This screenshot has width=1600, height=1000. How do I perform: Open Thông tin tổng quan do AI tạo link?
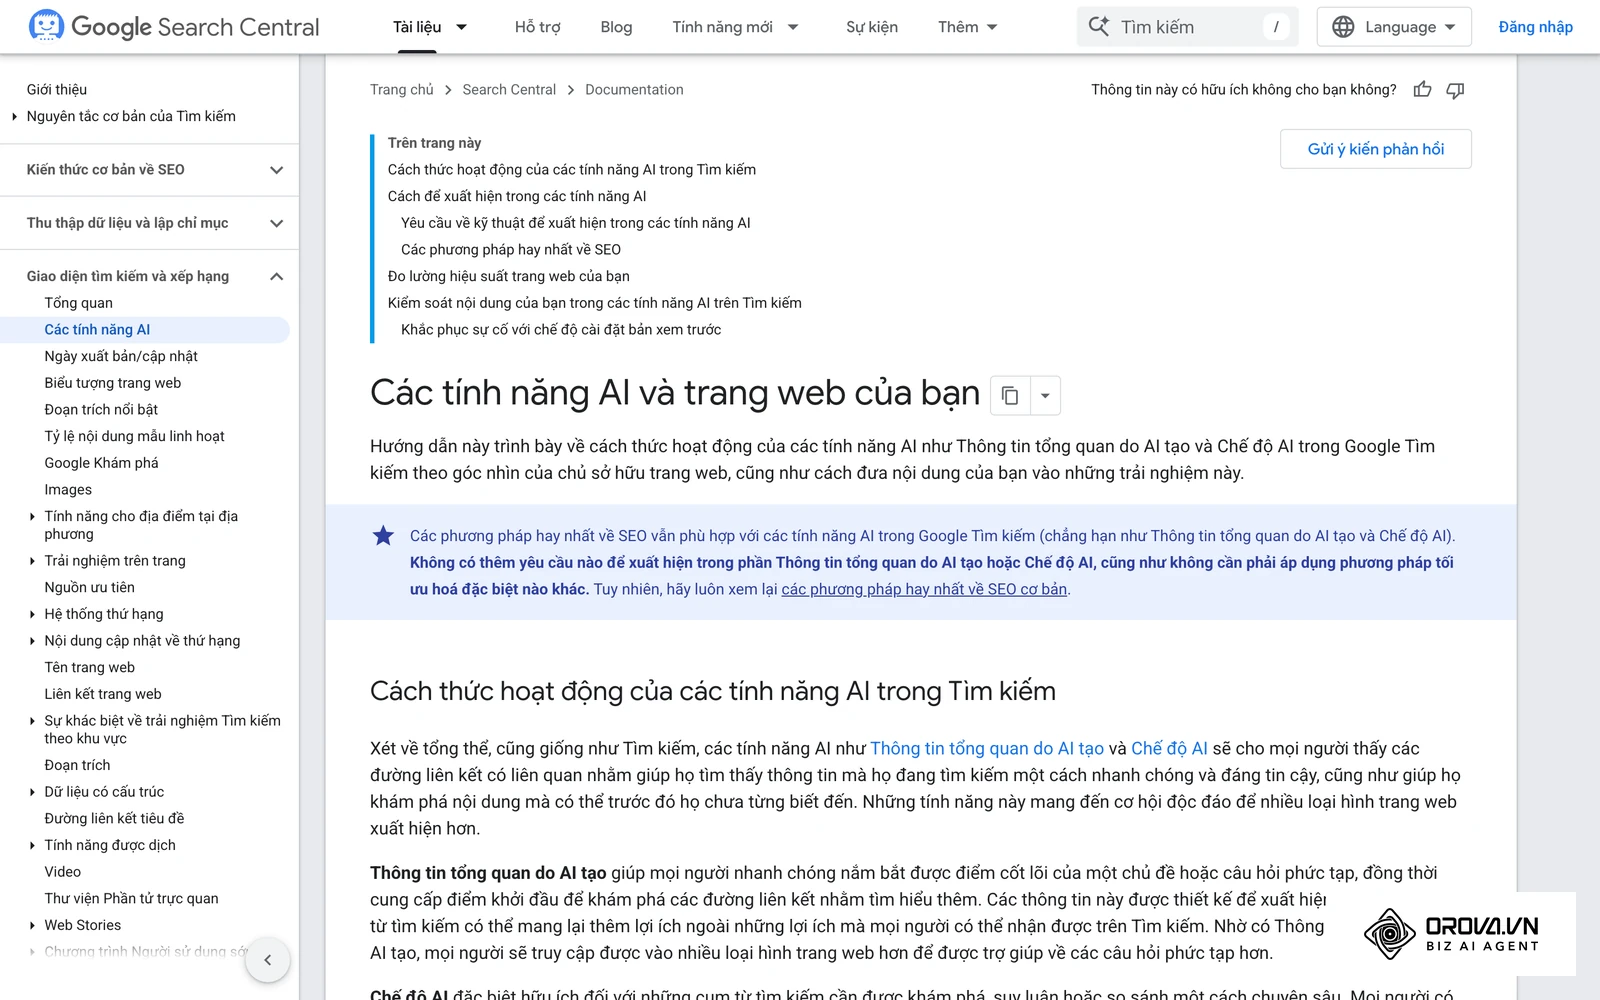coord(987,748)
